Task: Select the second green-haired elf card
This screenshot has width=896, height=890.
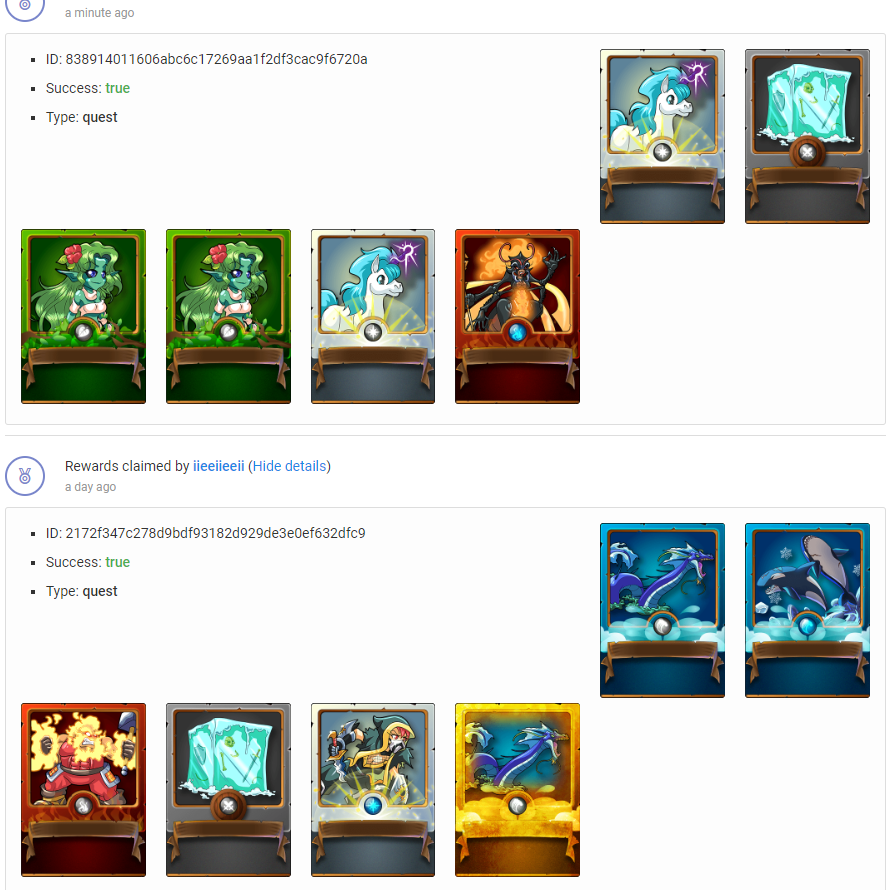Action: [x=229, y=316]
